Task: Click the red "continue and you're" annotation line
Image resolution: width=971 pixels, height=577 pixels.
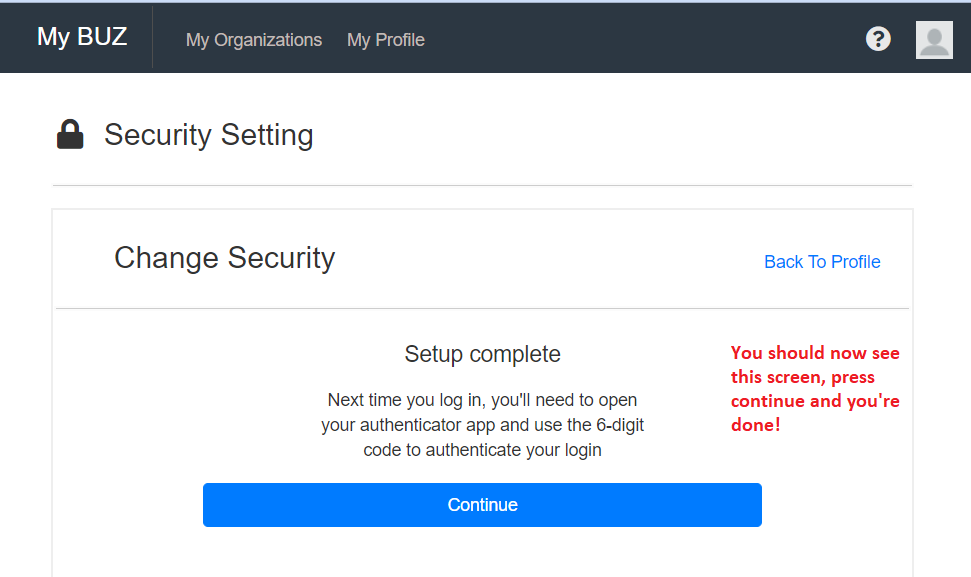Action: tap(815, 401)
